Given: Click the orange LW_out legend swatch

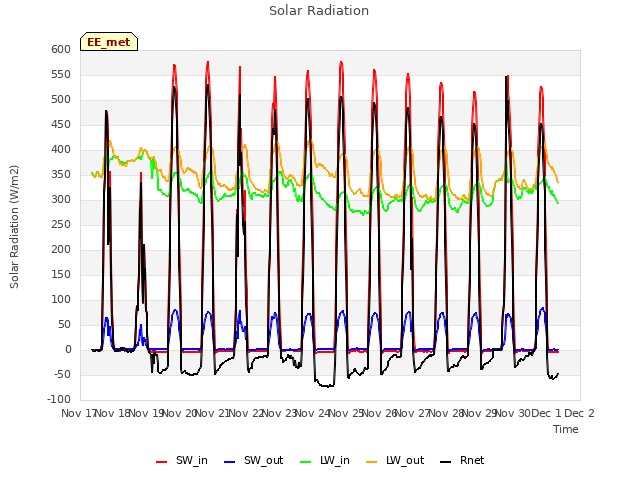Looking at the screenshot, I should [372, 462].
